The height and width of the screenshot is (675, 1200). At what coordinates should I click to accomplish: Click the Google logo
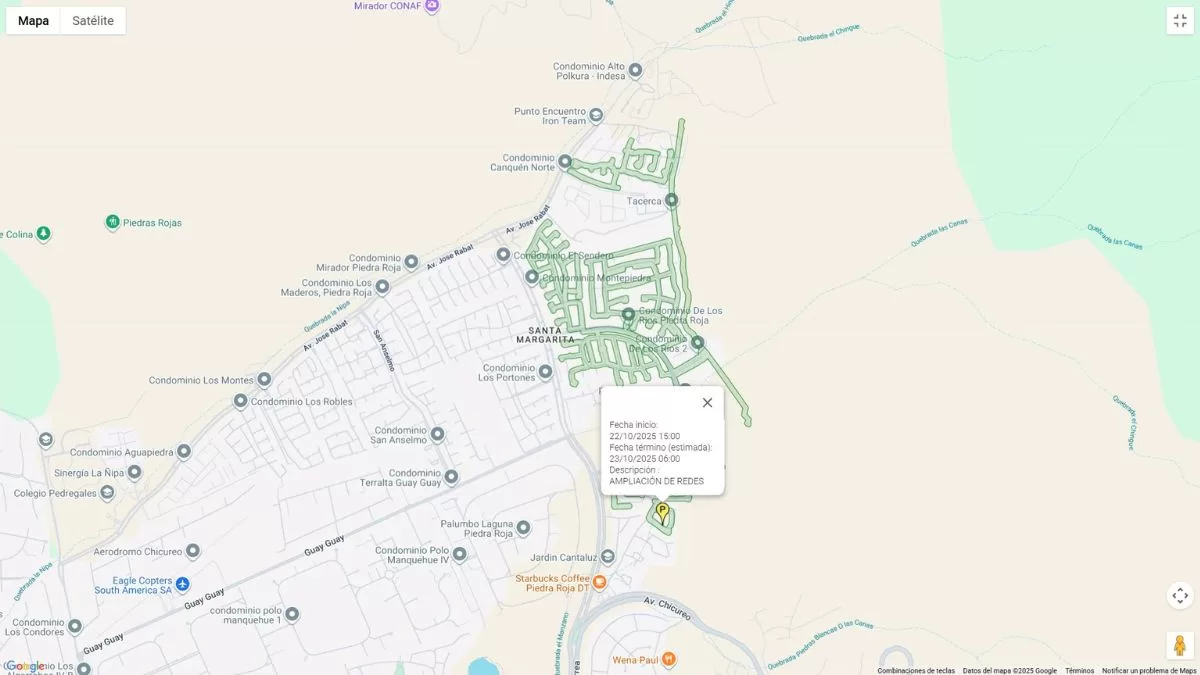(x=24, y=666)
